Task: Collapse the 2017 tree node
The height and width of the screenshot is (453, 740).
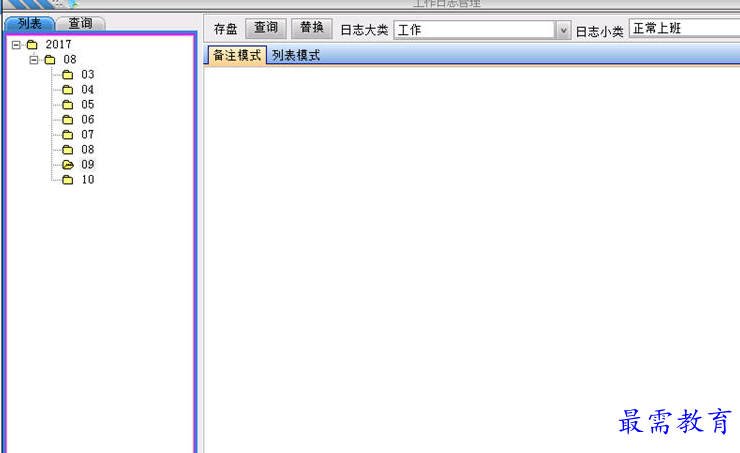Action: (17, 45)
